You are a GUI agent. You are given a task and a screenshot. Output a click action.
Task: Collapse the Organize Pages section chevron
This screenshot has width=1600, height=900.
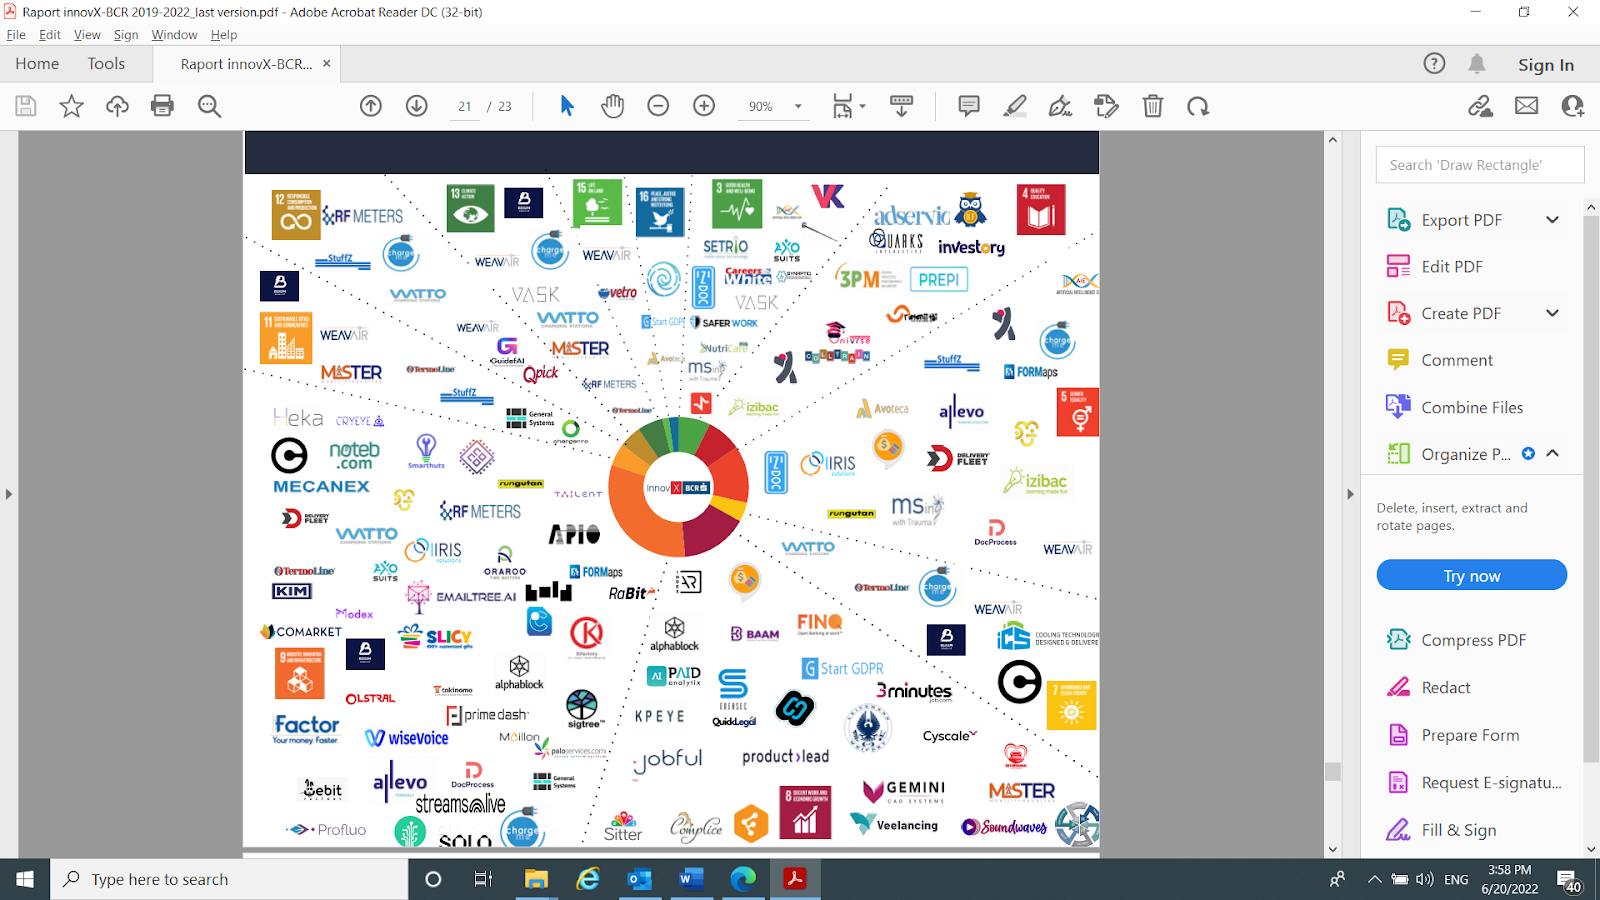click(x=1553, y=453)
